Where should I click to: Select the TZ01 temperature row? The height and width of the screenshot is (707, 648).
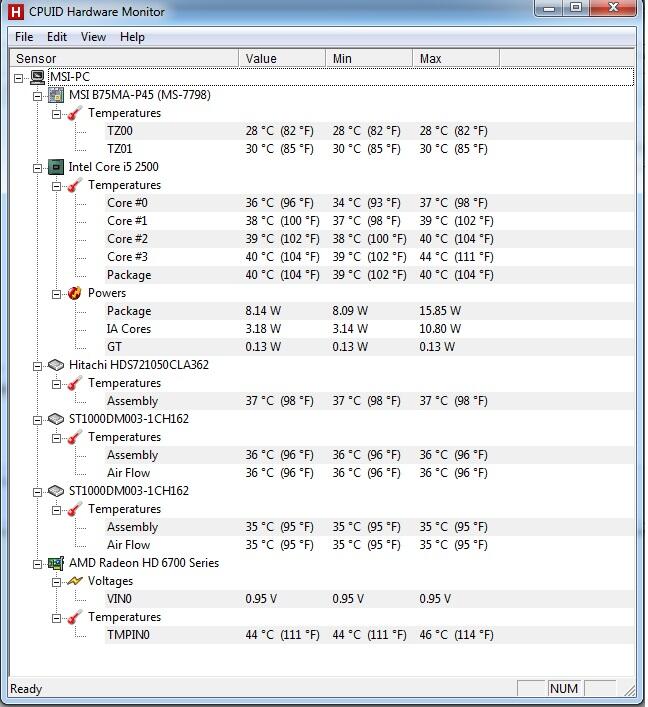tap(369, 149)
